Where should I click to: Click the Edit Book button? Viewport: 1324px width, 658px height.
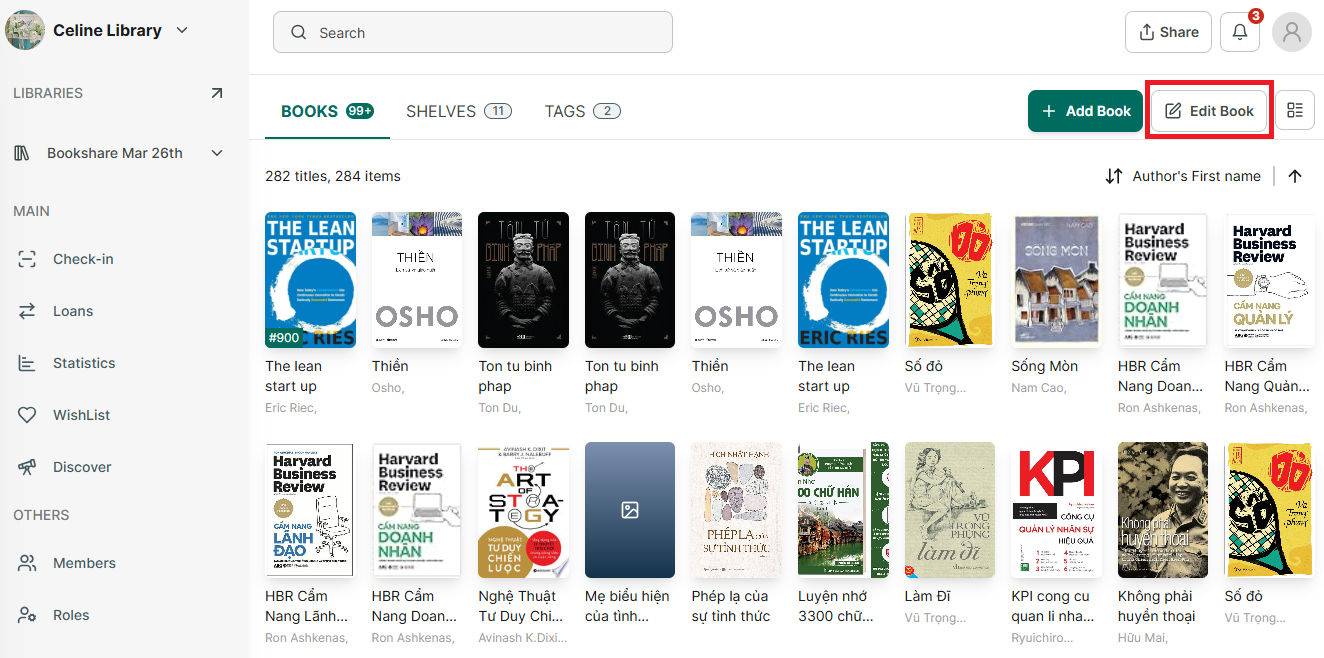pyautogui.click(x=1209, y=111)
